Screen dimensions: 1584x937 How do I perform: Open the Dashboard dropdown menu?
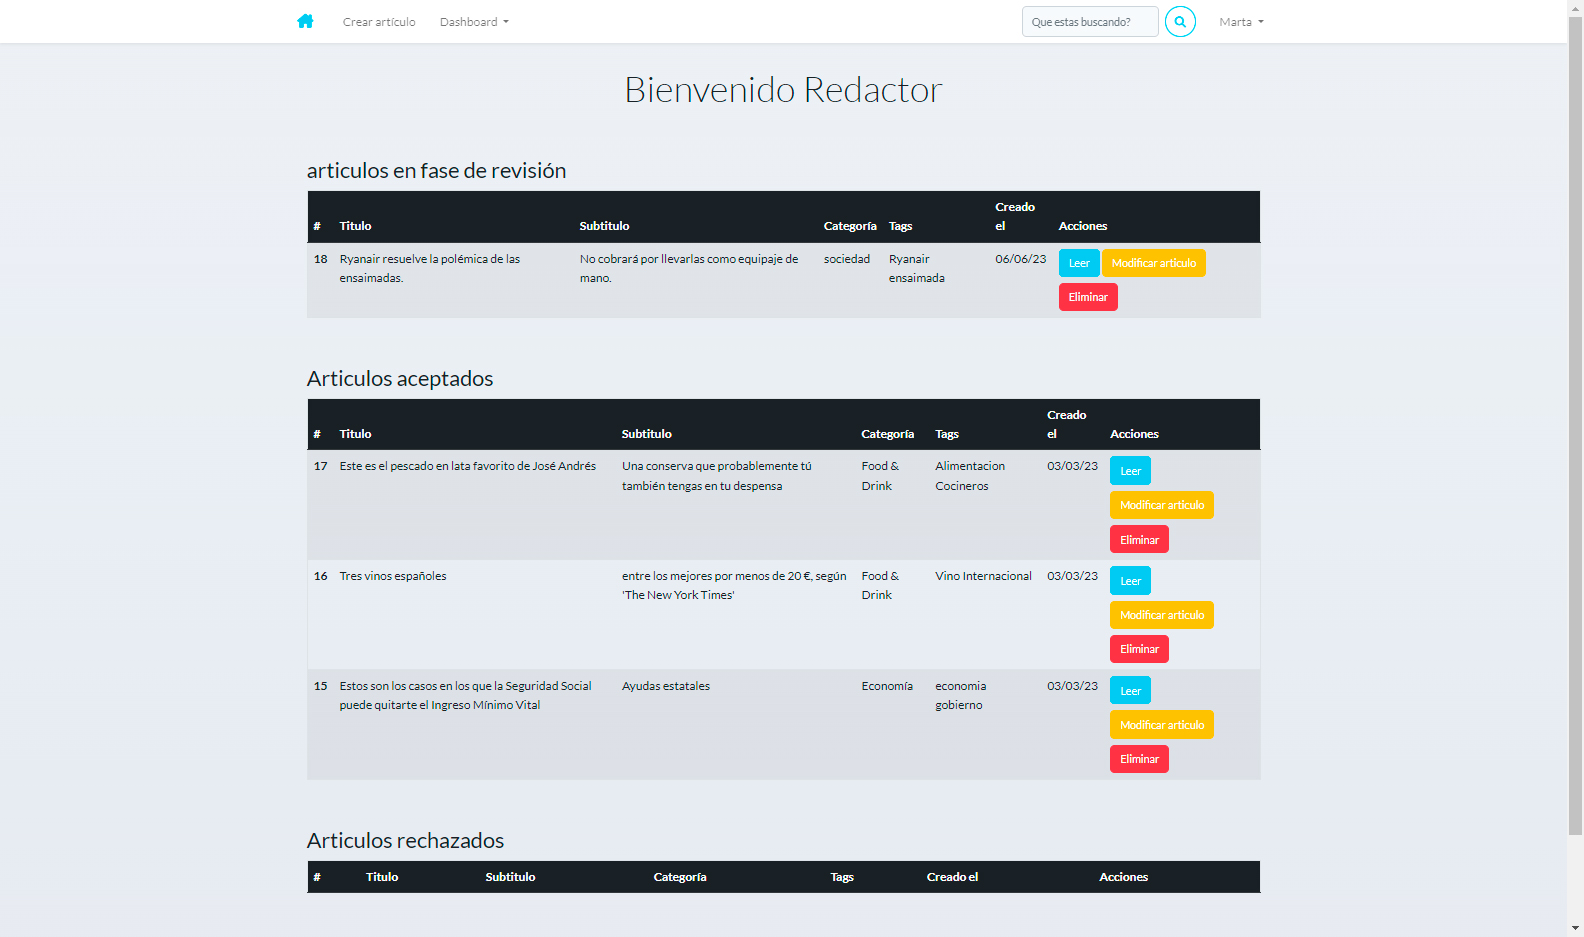[474, 22]
